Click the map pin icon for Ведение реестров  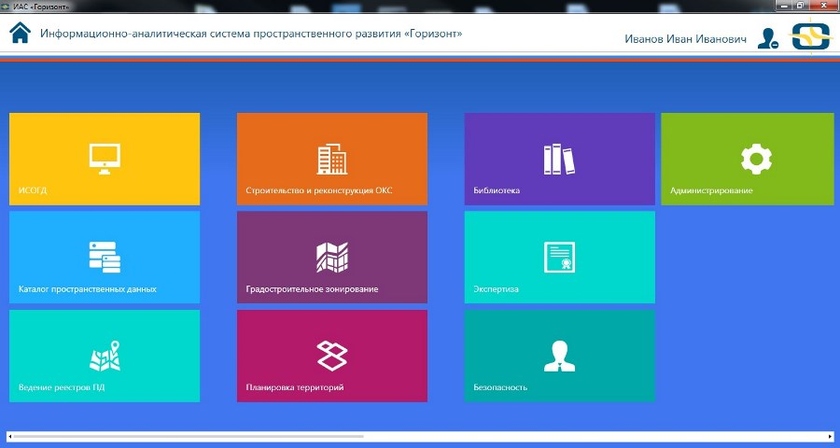point(104,355)
